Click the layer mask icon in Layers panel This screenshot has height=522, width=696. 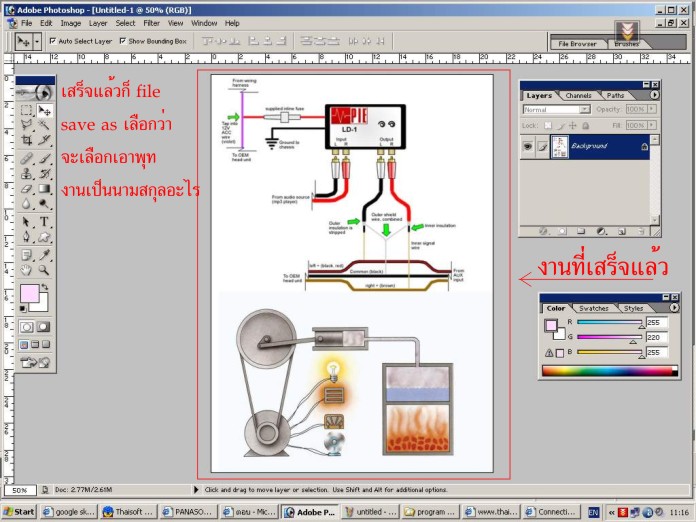click(562, 231)
